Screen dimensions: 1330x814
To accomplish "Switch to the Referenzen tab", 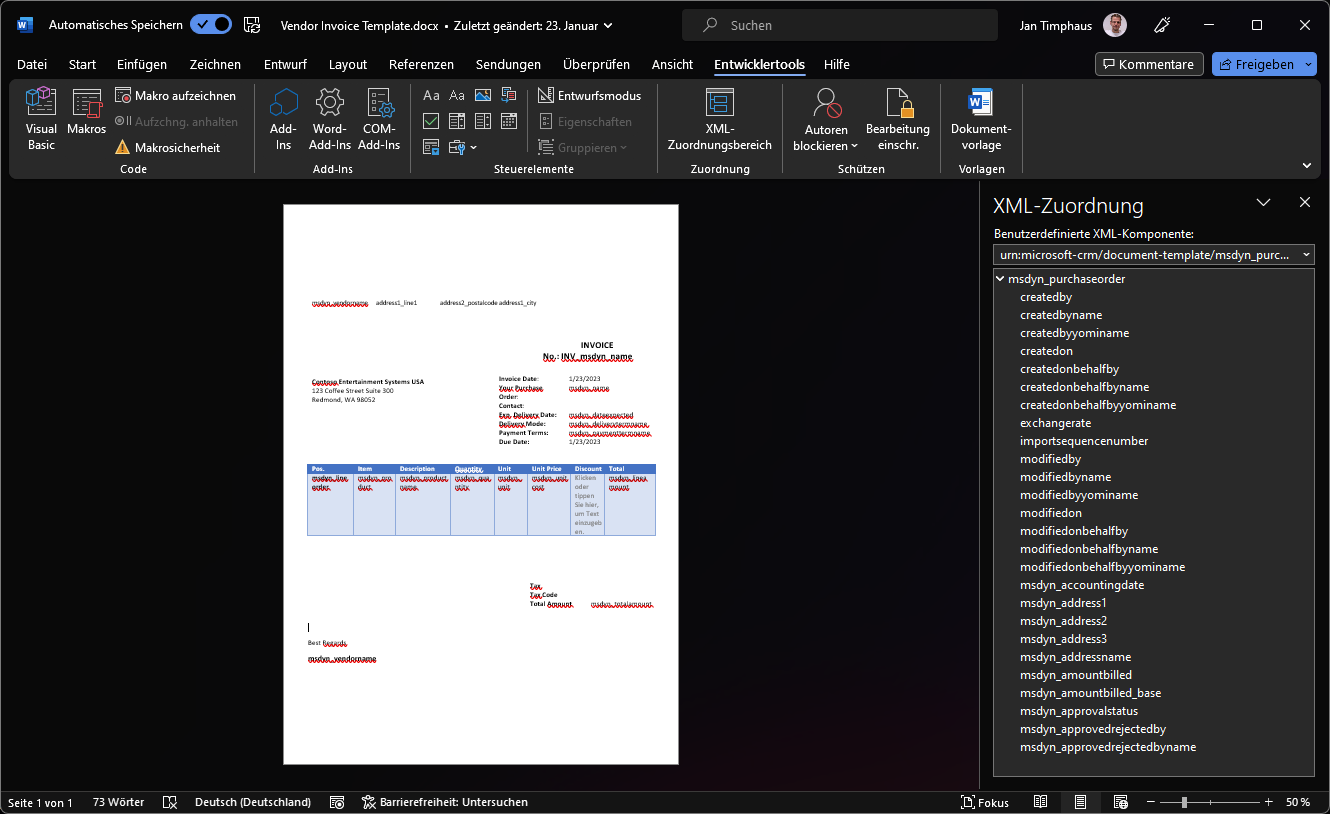I will pos(421,64).
